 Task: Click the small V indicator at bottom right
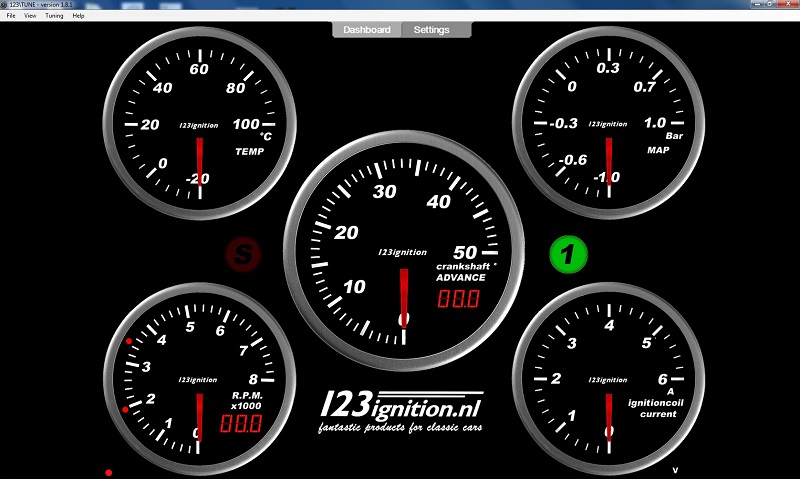[x=675, y=470]
